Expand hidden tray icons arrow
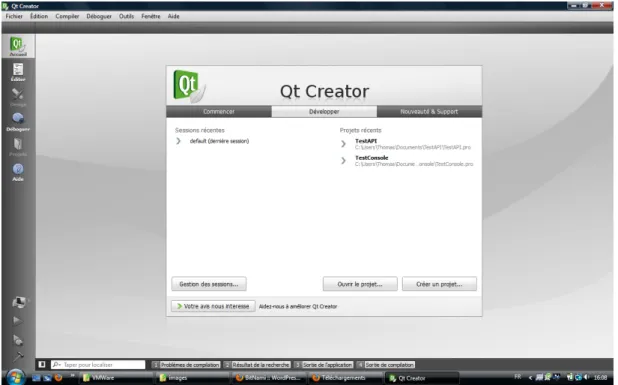Viewport: 618px width, 385px height. (x=530, y=378)
